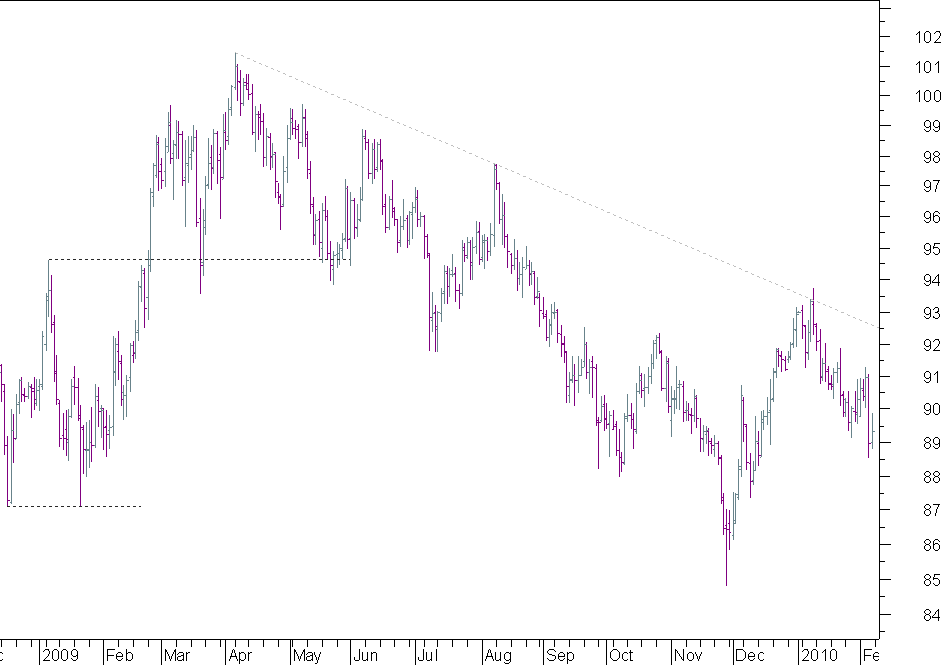
Task: Select the Feb axis label
Action: [119, 655]
